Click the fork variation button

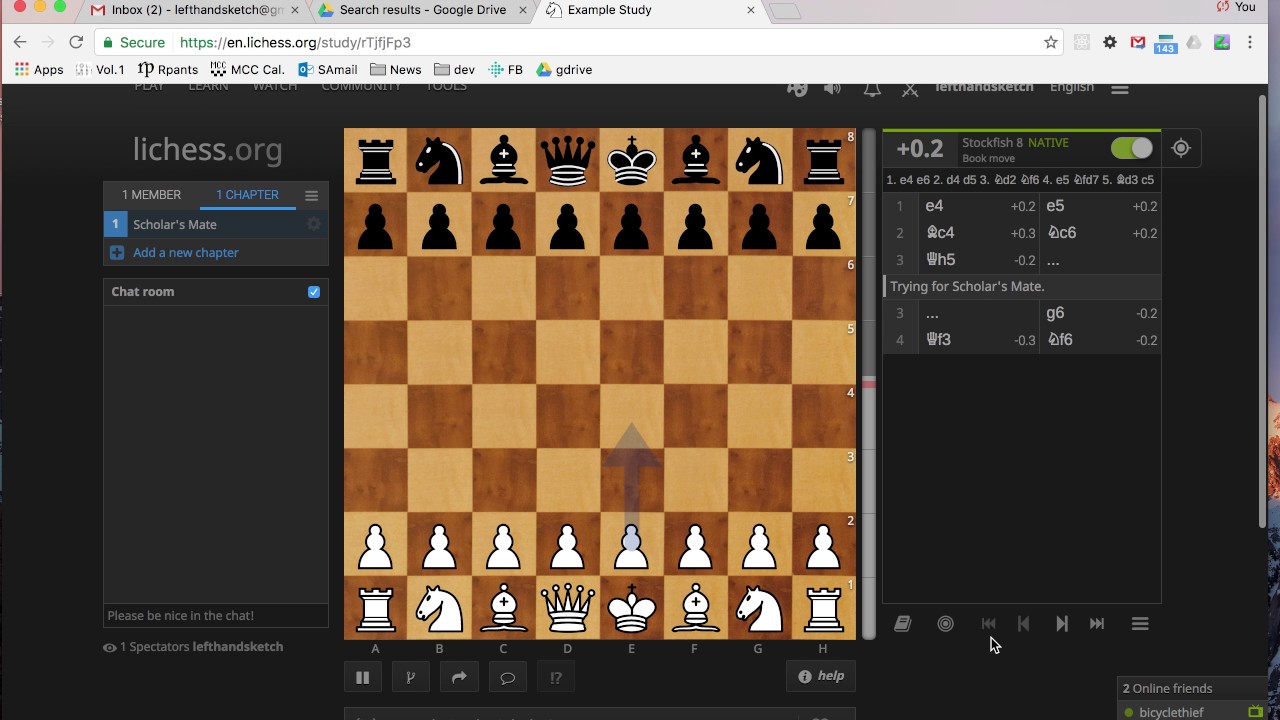coord(410,677)
